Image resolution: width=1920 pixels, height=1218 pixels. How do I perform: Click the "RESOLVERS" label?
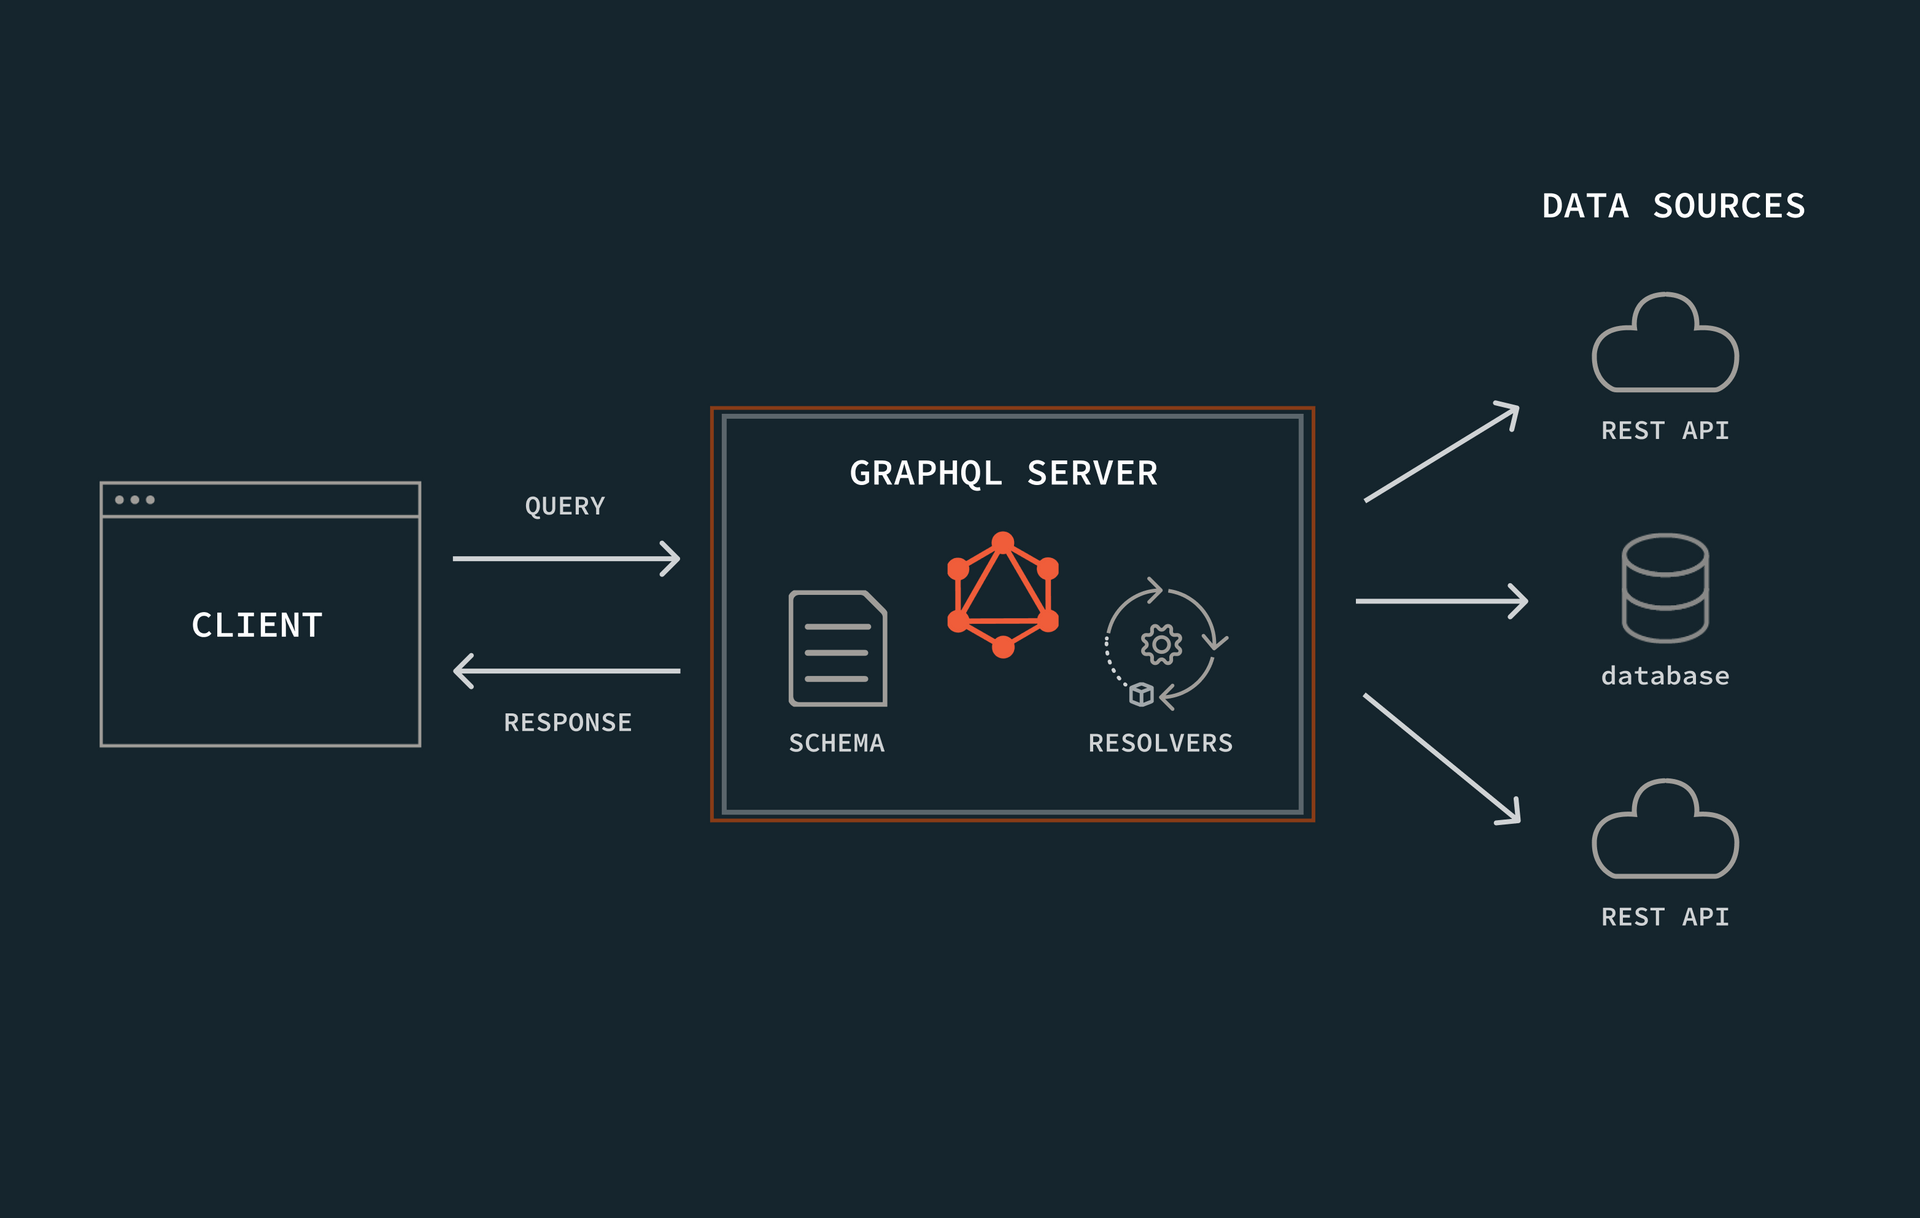point(1161,743)
